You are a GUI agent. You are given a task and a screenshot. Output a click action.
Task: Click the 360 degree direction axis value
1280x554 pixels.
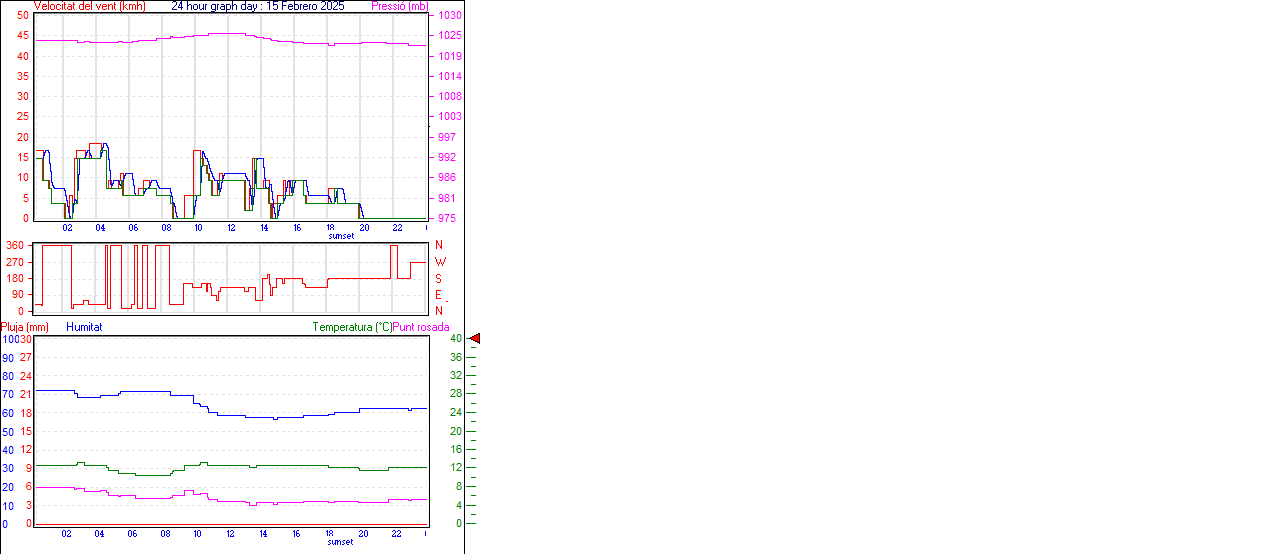click(x=14, y=246)
